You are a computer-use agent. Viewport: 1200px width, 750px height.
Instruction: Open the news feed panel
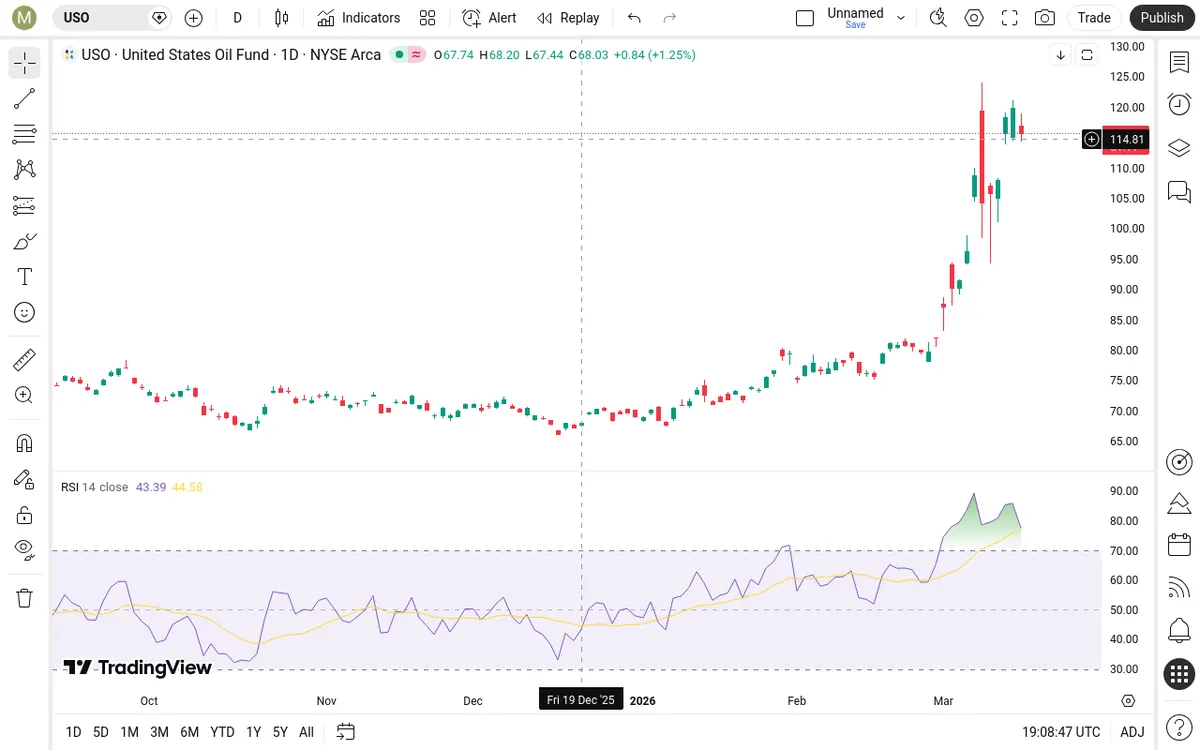click(x=1179, y=588)
